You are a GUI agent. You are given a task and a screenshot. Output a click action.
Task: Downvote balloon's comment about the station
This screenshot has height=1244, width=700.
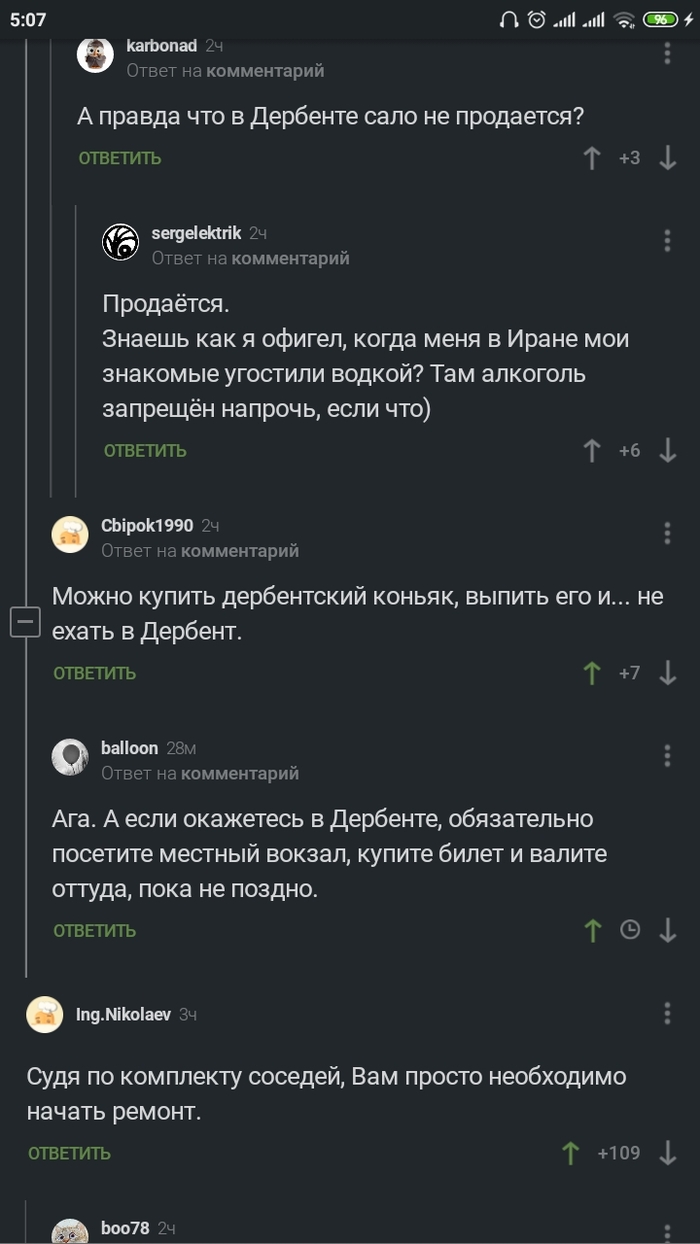pyautogui.click(x=668, y=930)
